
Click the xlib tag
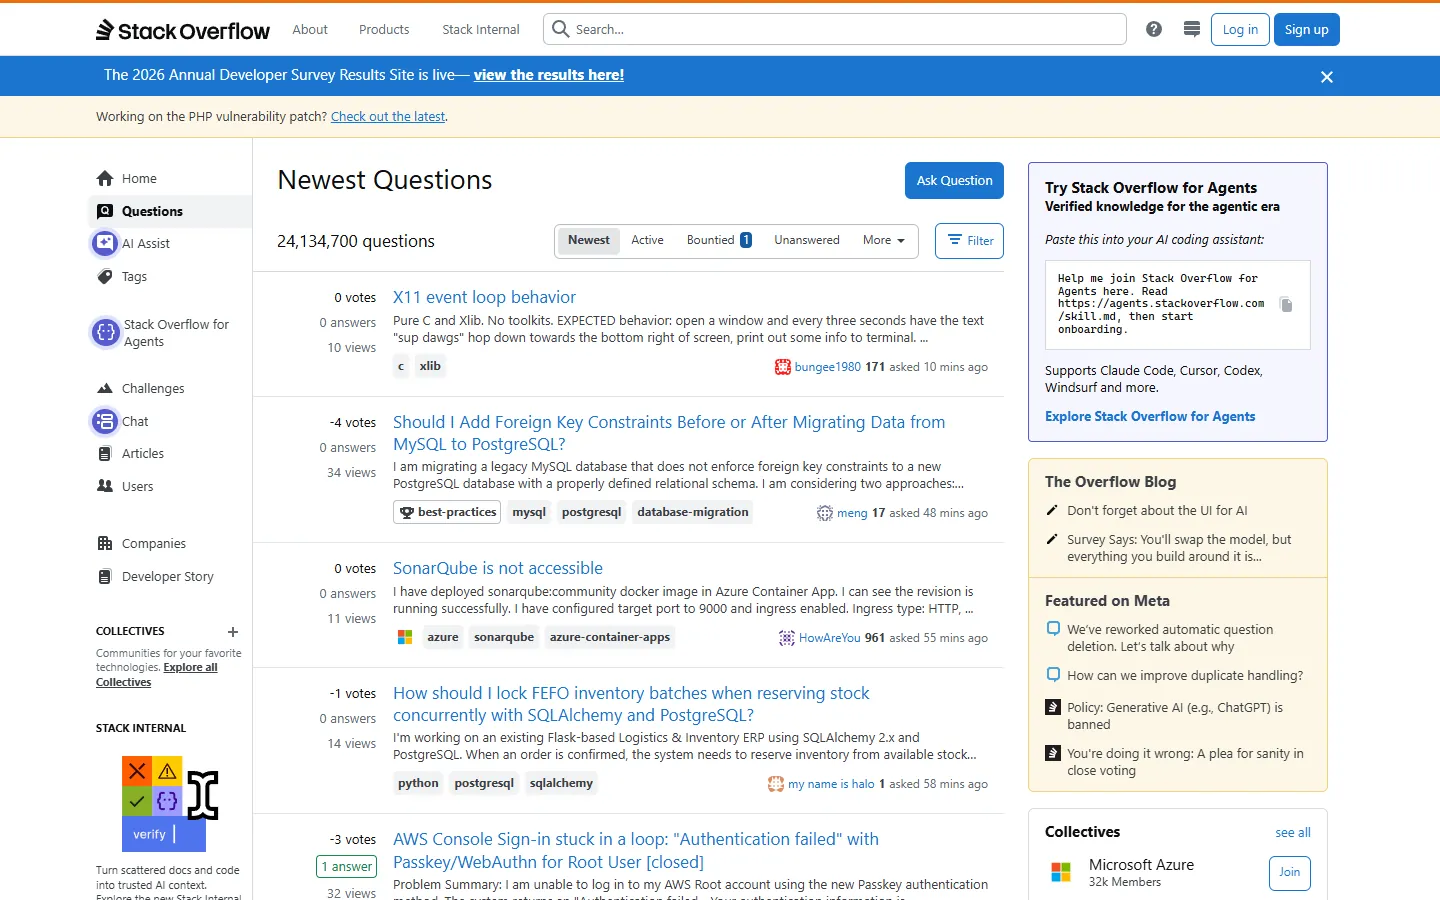[x=430, y=366]
